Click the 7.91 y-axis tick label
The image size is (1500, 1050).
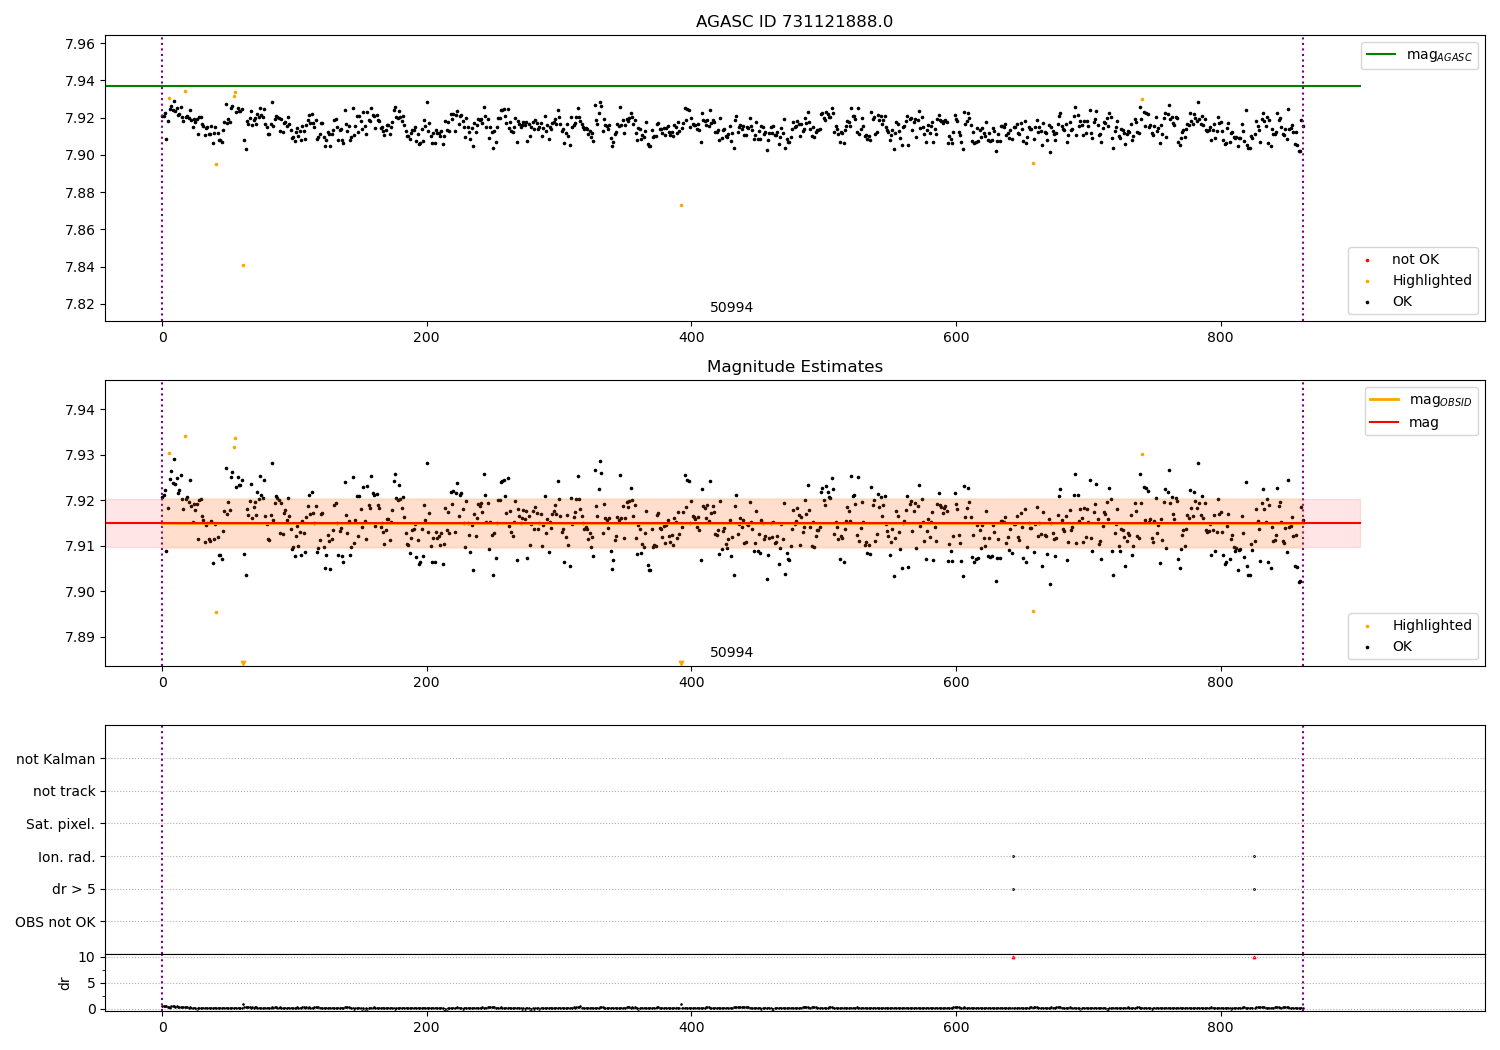pyautogui.click(x=79, y=546)
